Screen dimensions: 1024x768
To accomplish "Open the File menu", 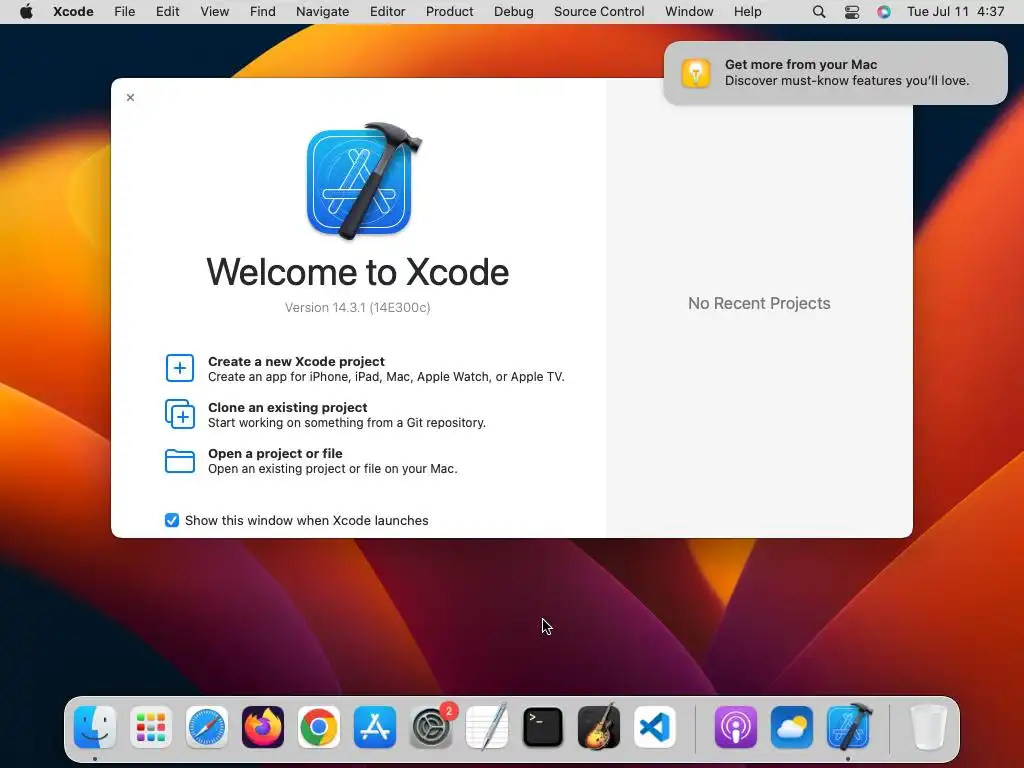I will (x=124, y=12).
